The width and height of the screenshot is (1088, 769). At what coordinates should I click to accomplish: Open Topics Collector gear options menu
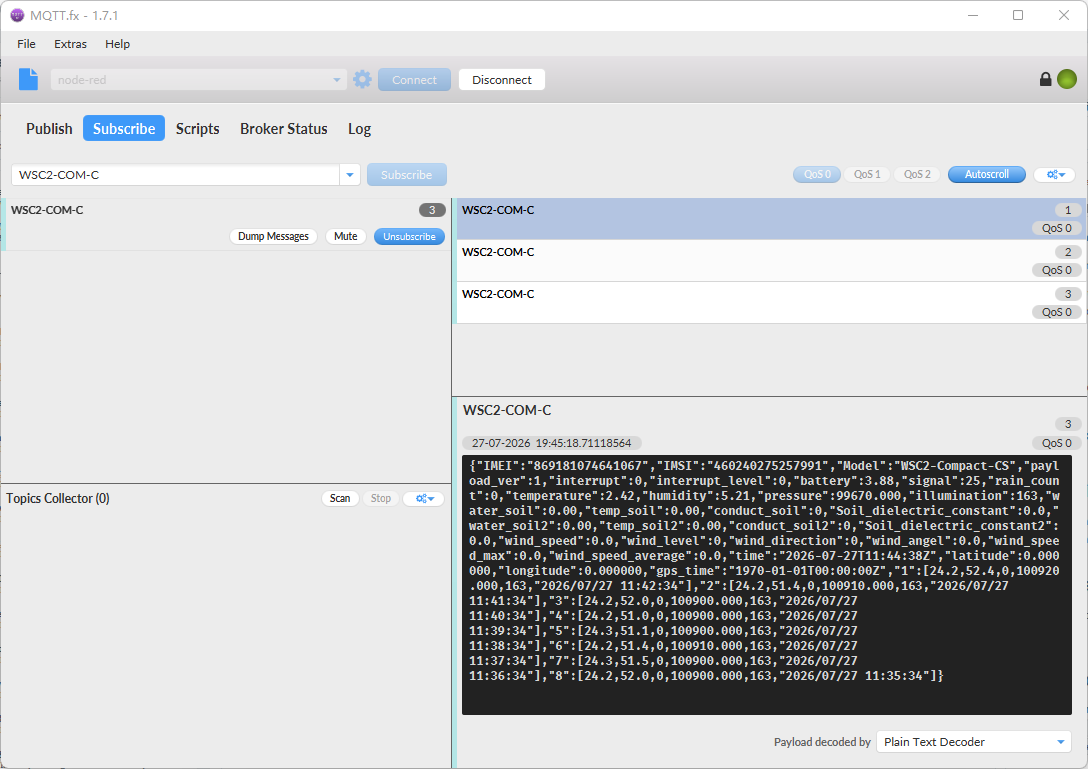coord(424,498)
